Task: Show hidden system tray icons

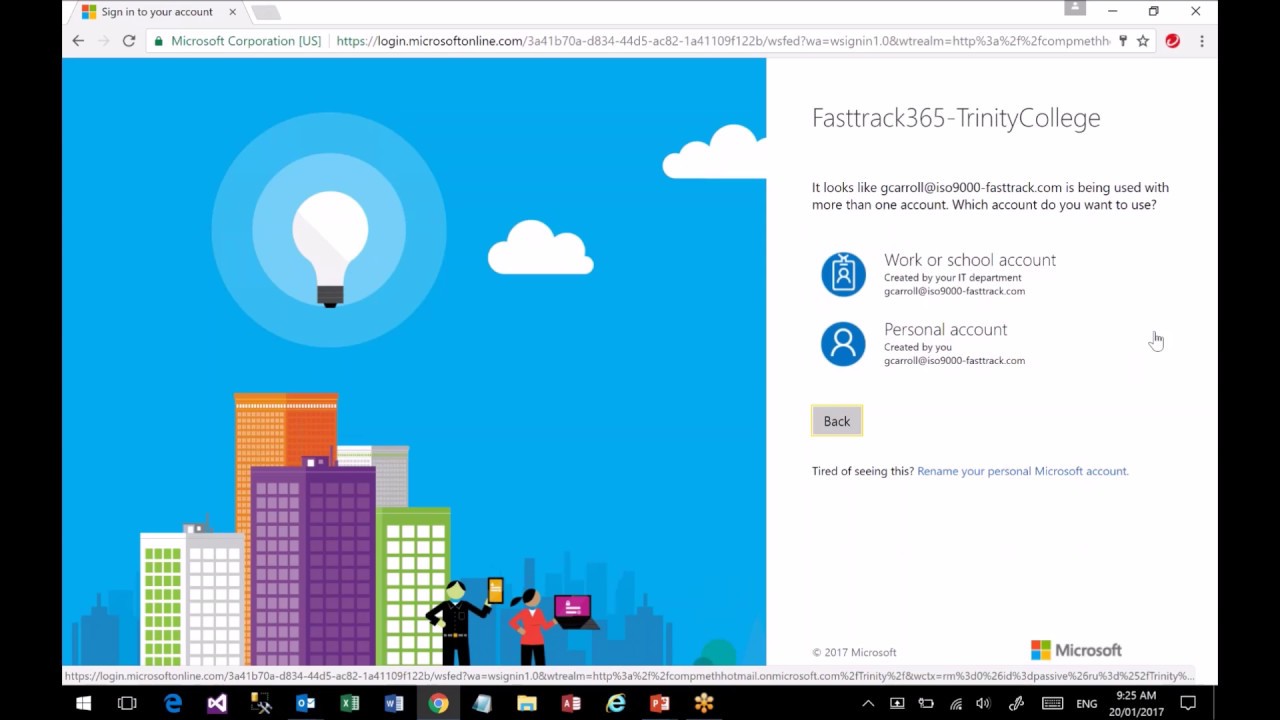Action: coord(868,704)
